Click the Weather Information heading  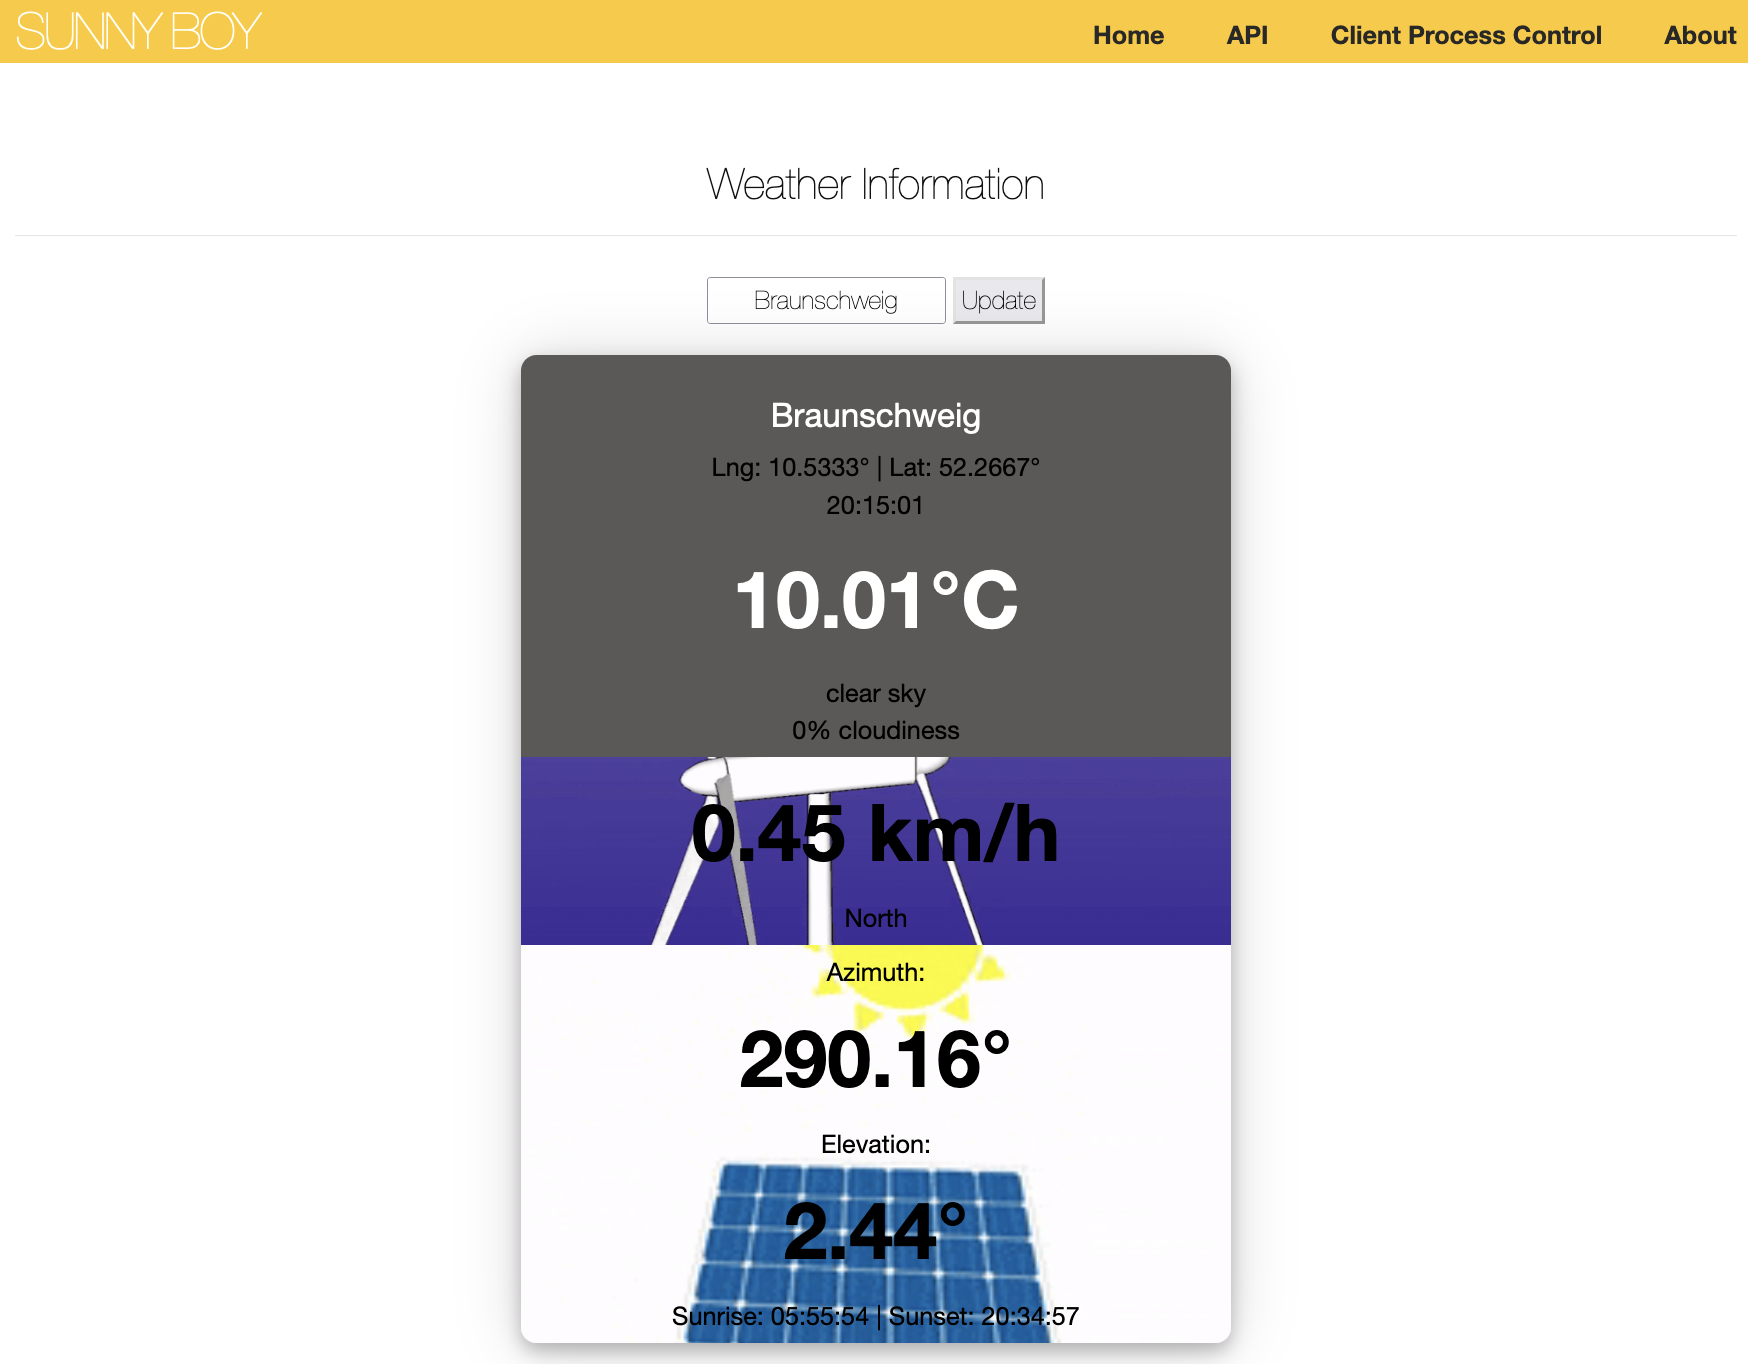pos(875,185)
